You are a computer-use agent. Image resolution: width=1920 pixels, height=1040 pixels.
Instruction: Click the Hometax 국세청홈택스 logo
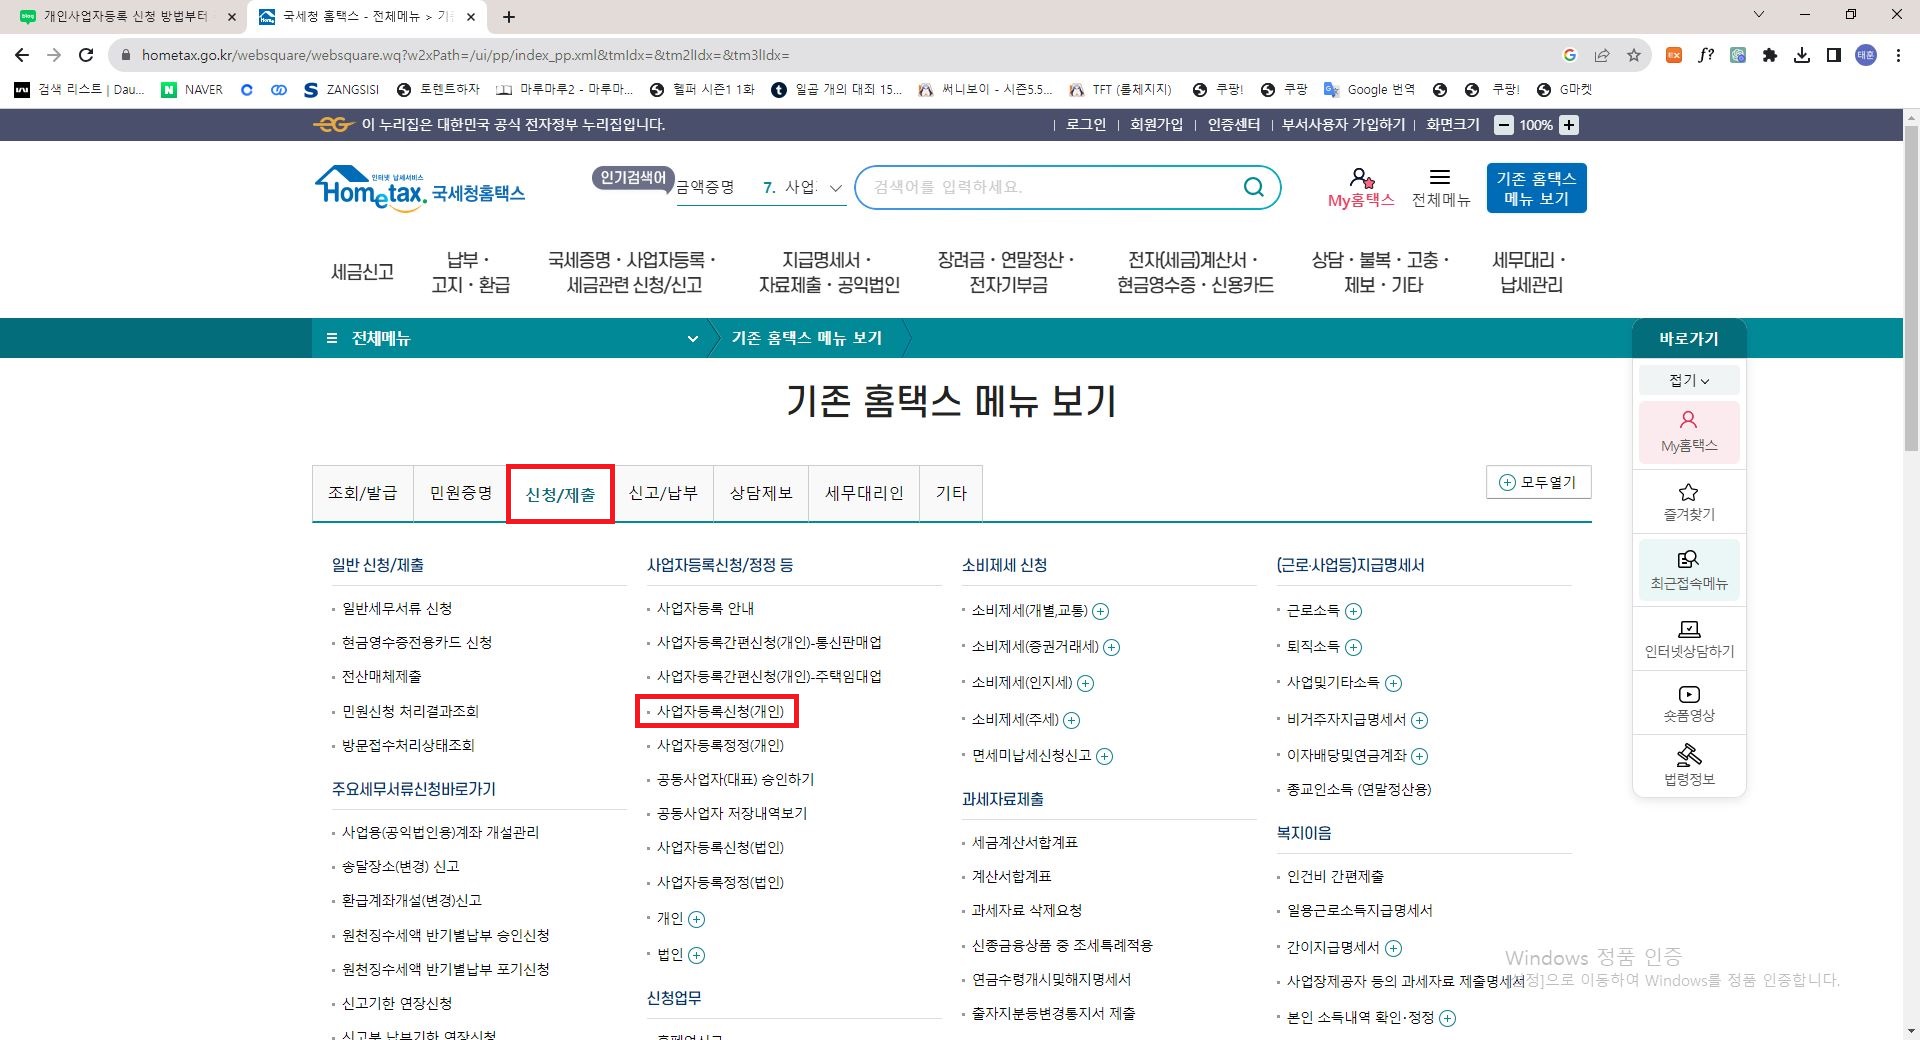[420, 187]
